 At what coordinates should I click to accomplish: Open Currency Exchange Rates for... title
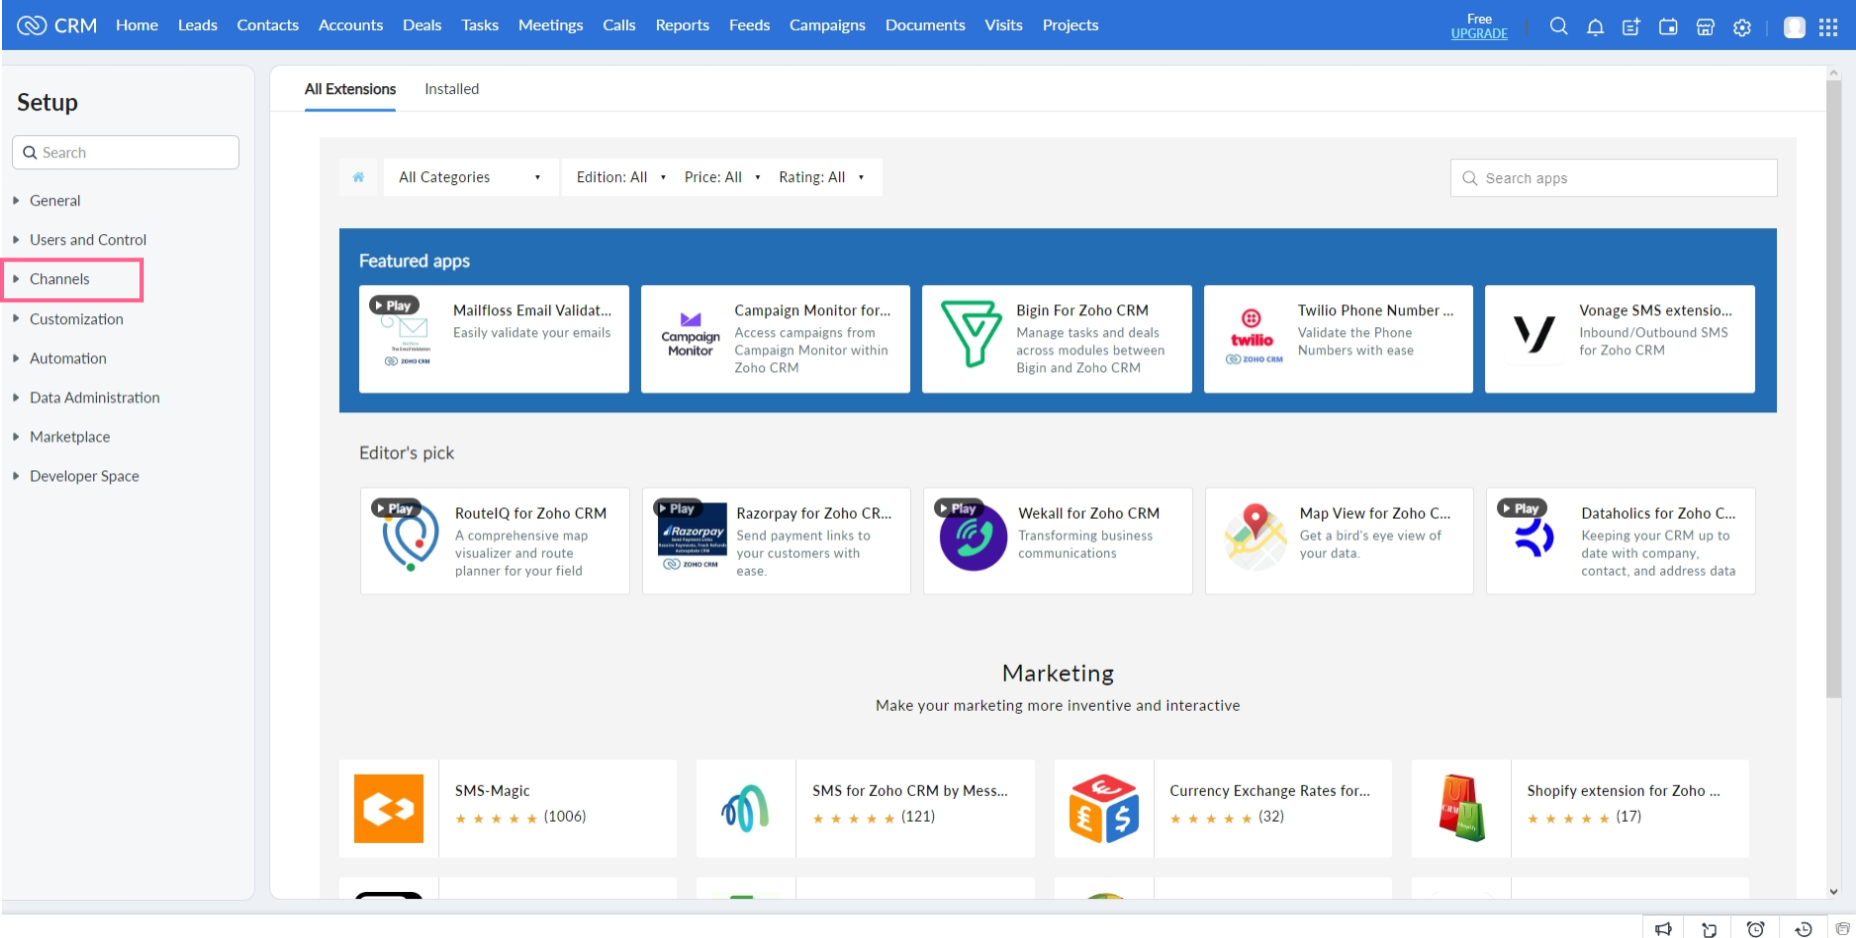pos(1270,791)
